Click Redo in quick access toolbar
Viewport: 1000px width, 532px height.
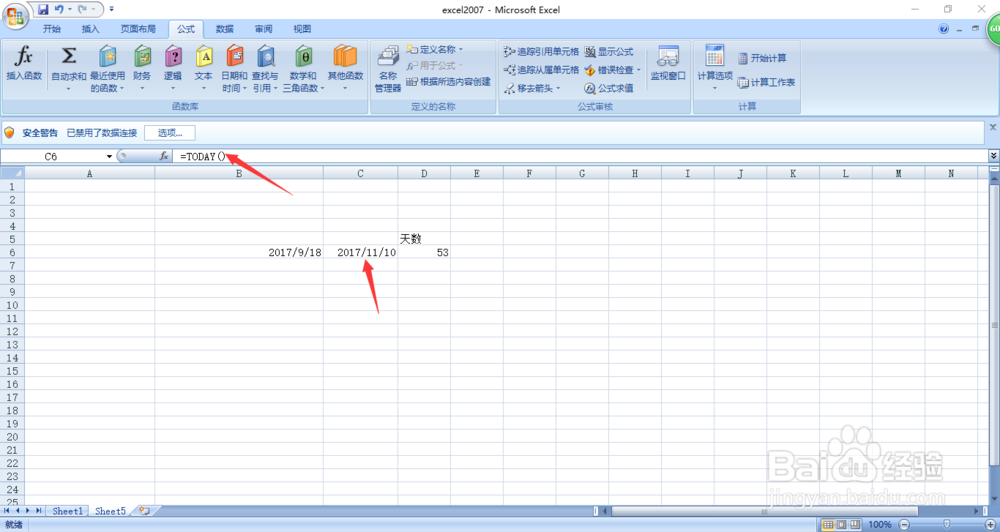coord(82,10)
